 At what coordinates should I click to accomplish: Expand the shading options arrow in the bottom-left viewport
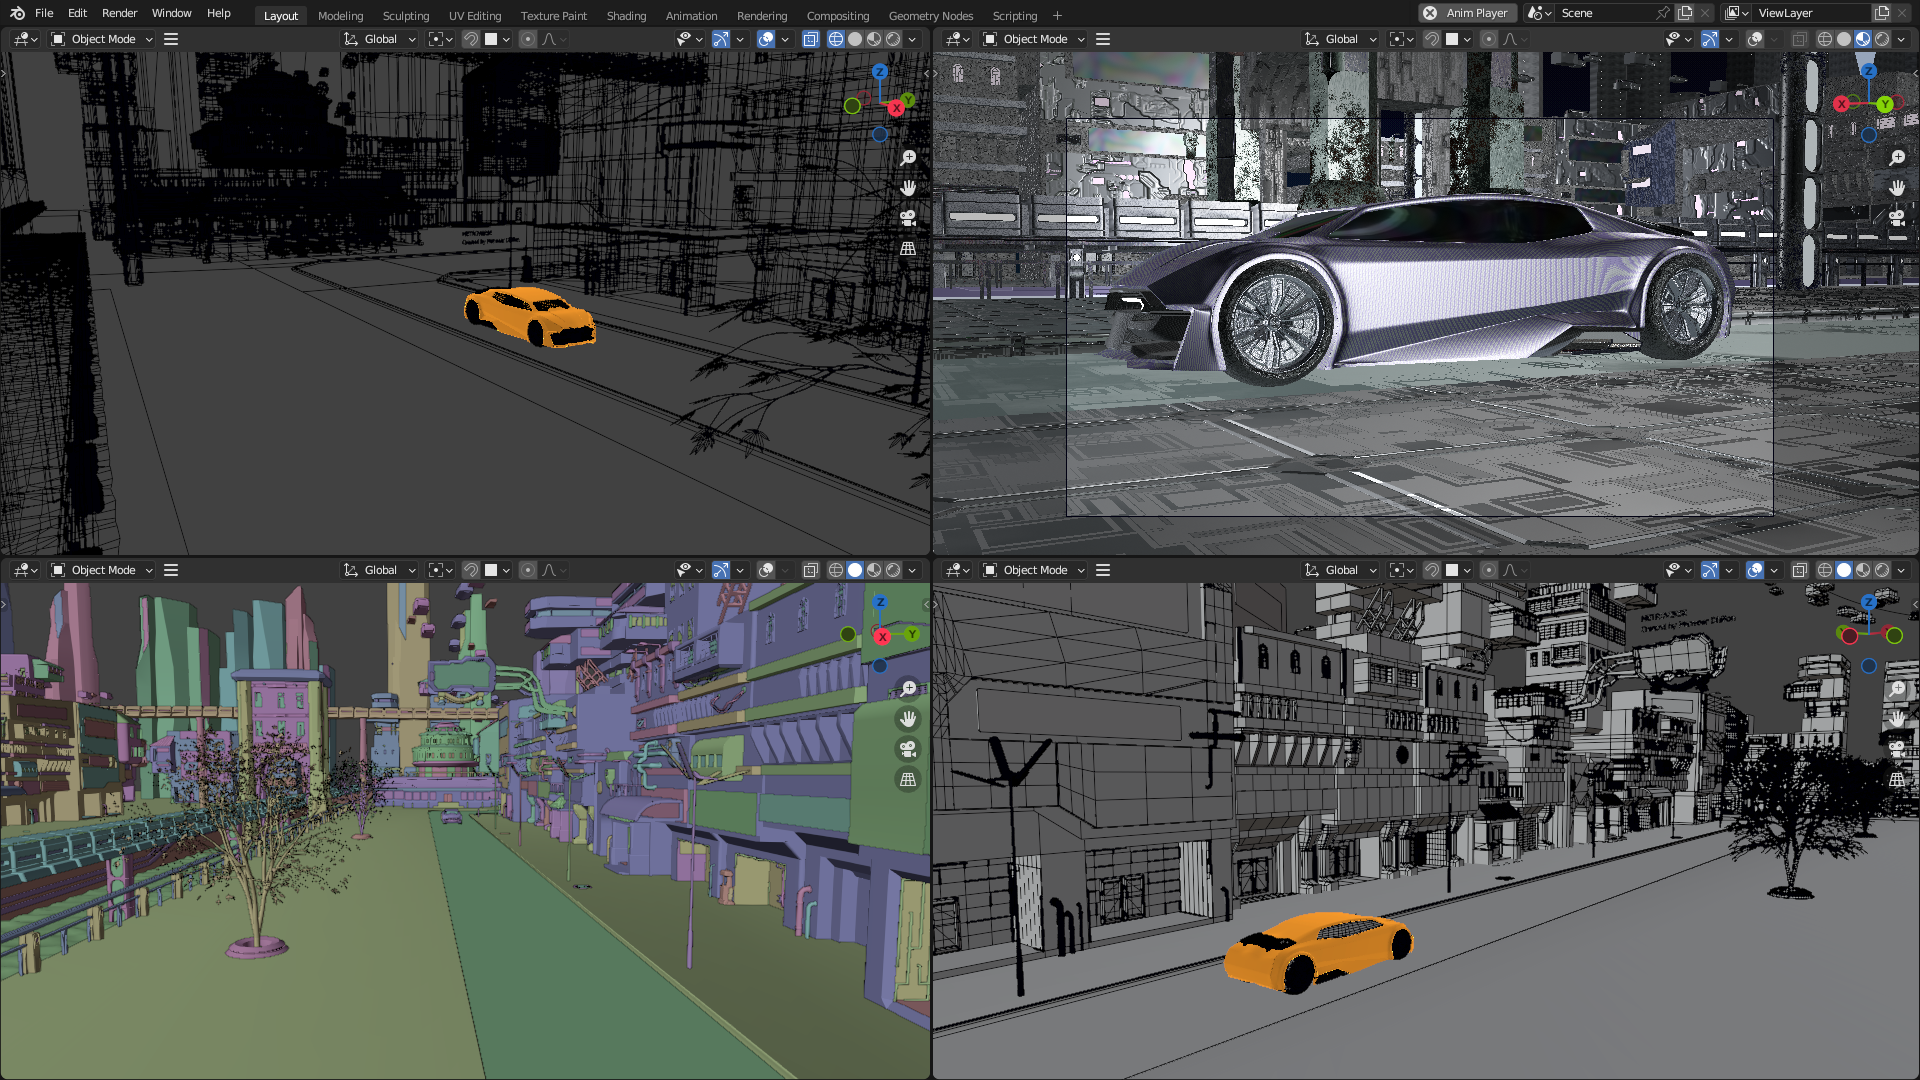(x=912, y=570)
